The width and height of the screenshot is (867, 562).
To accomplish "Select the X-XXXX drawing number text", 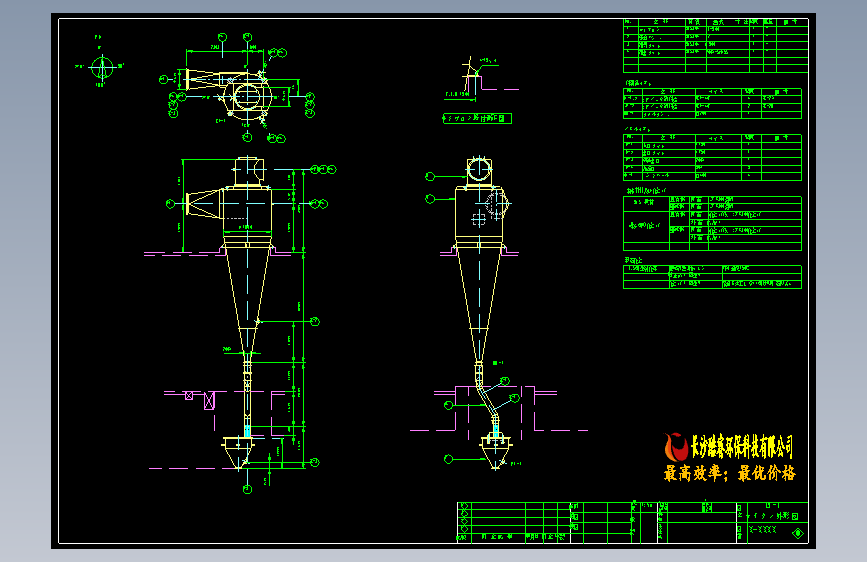I will pyautogui.click(x=763, y=530).
